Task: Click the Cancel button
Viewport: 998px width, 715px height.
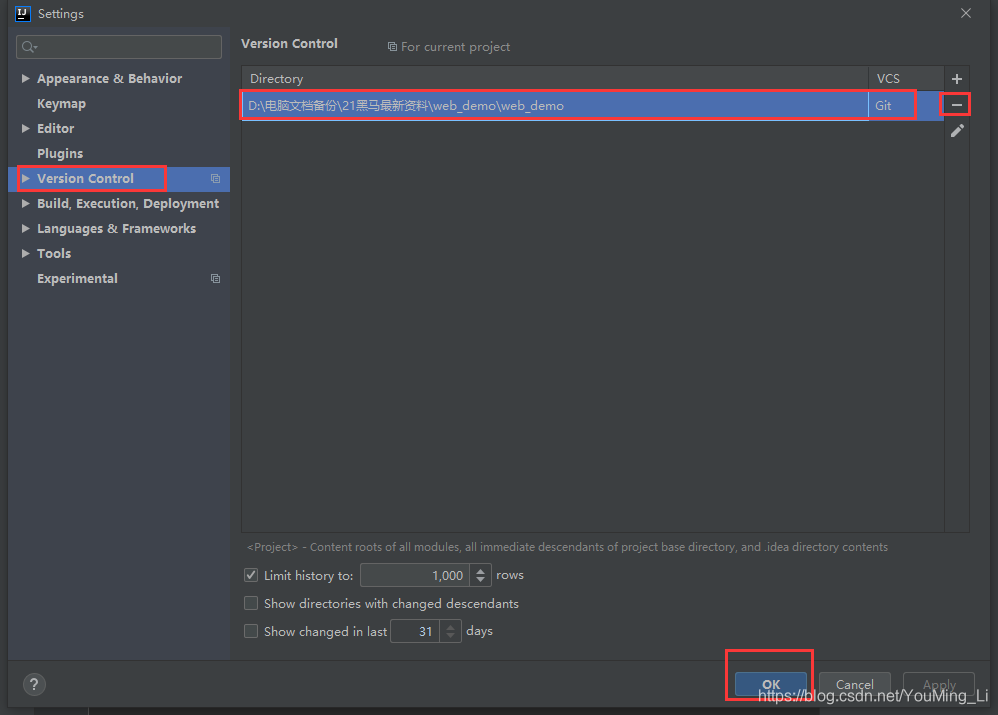Action: [855, 684]
